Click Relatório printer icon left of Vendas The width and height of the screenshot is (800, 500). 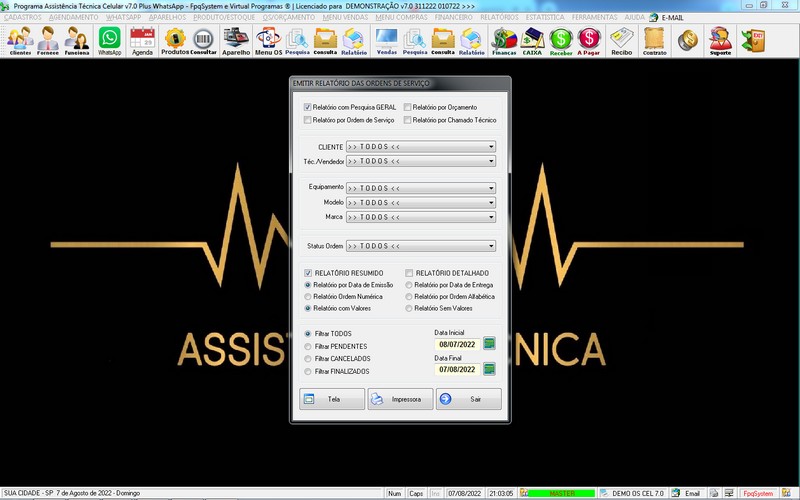point(354,41)
